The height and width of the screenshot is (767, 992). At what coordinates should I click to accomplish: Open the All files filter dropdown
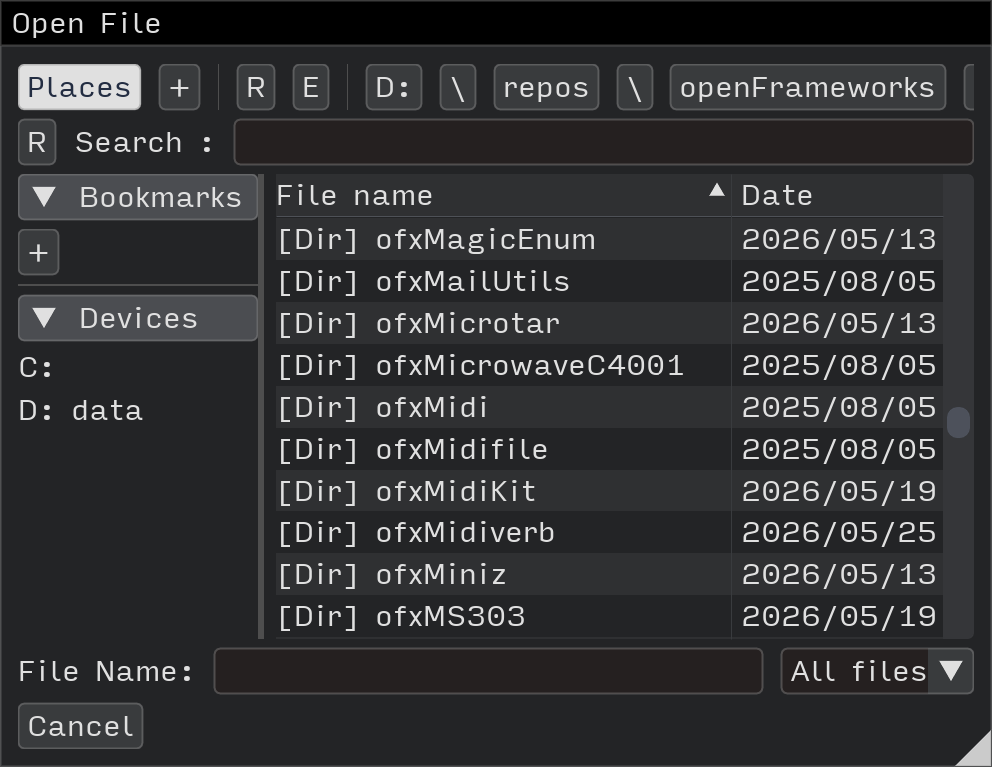[877, 671]
